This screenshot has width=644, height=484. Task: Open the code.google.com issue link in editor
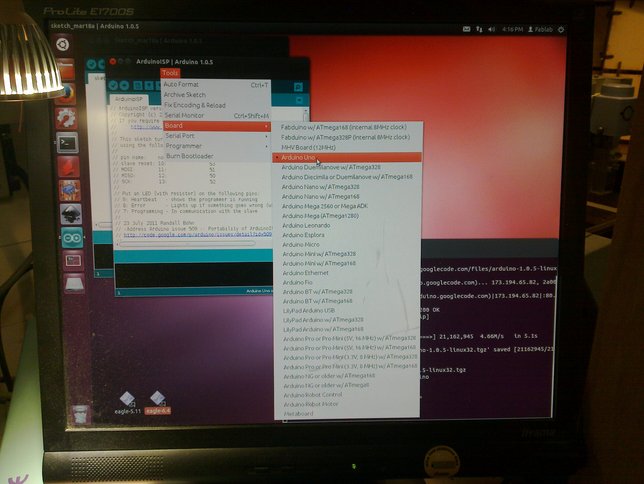click(x=198, y=235)
